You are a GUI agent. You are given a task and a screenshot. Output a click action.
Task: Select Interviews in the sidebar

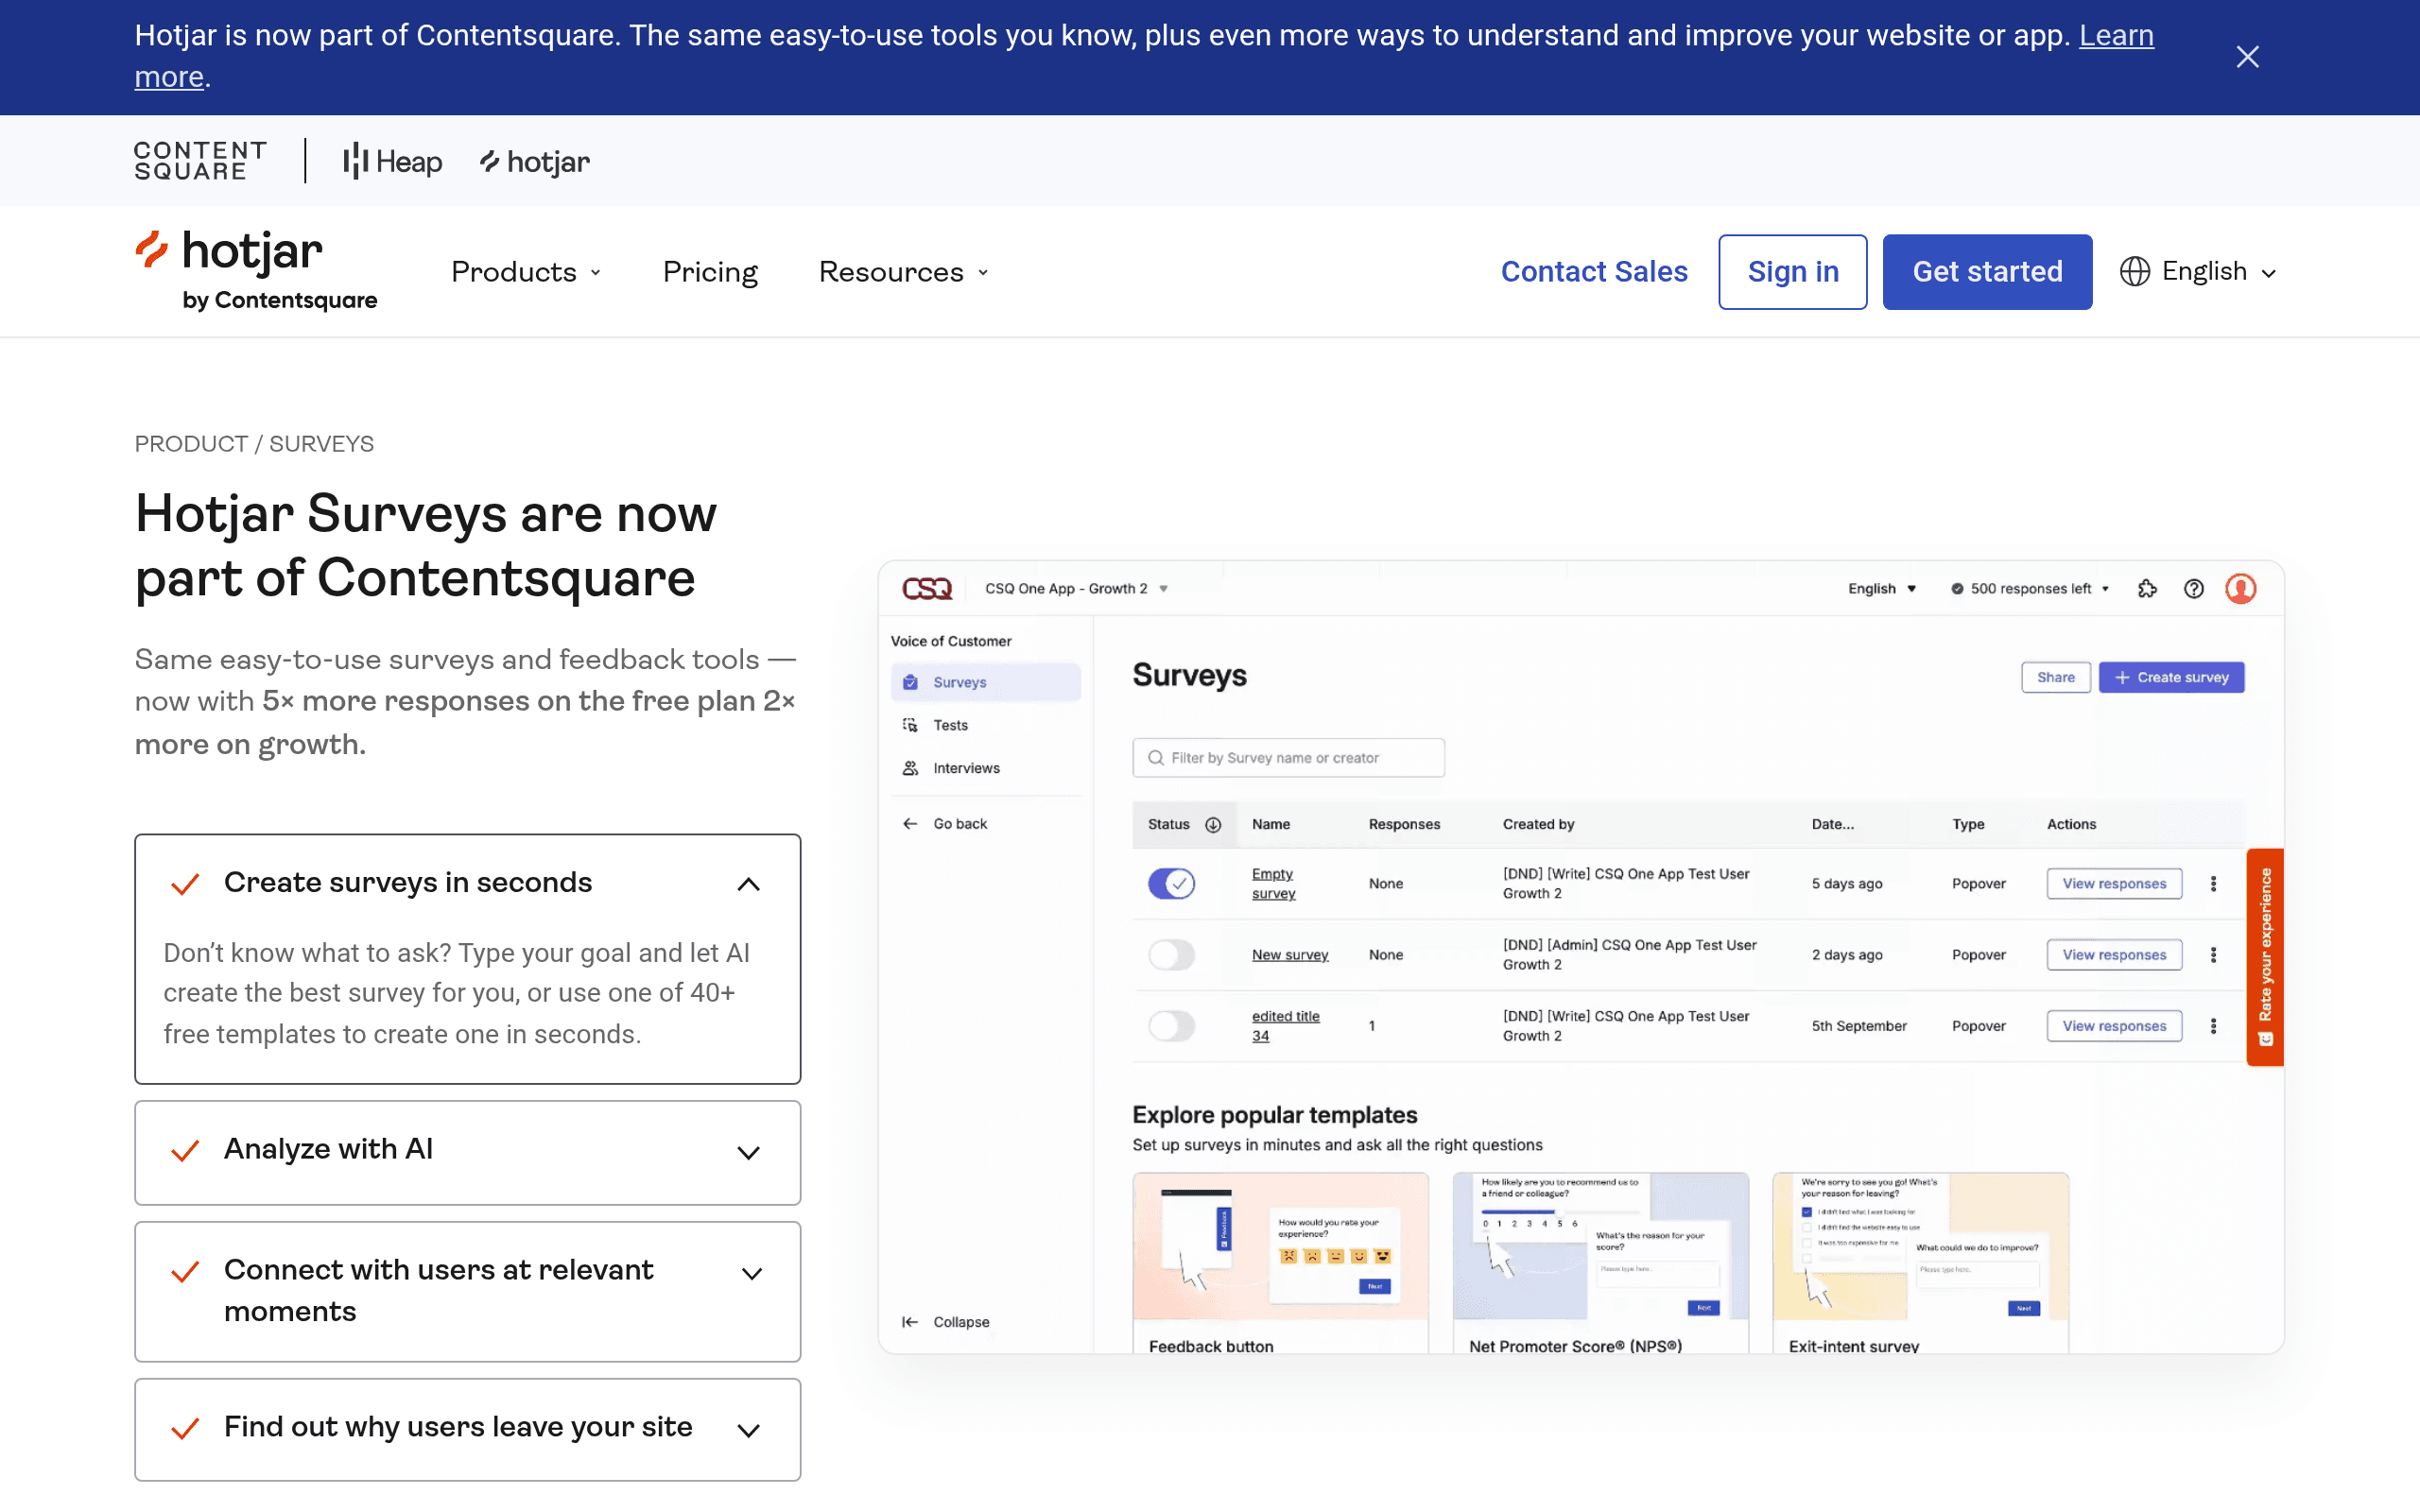click(x=985, y=768)
